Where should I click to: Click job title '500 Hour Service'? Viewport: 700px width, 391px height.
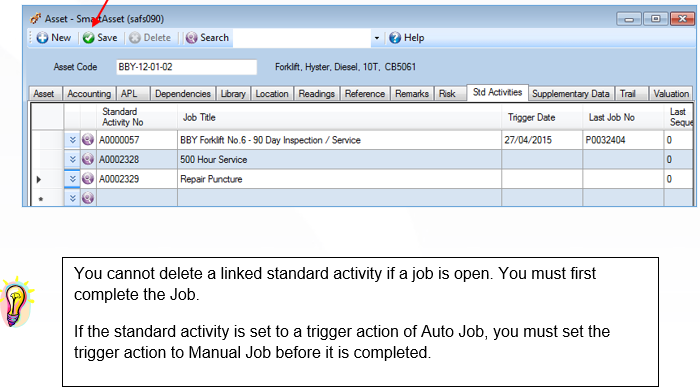pyautogui.click(x=213, y=160)
